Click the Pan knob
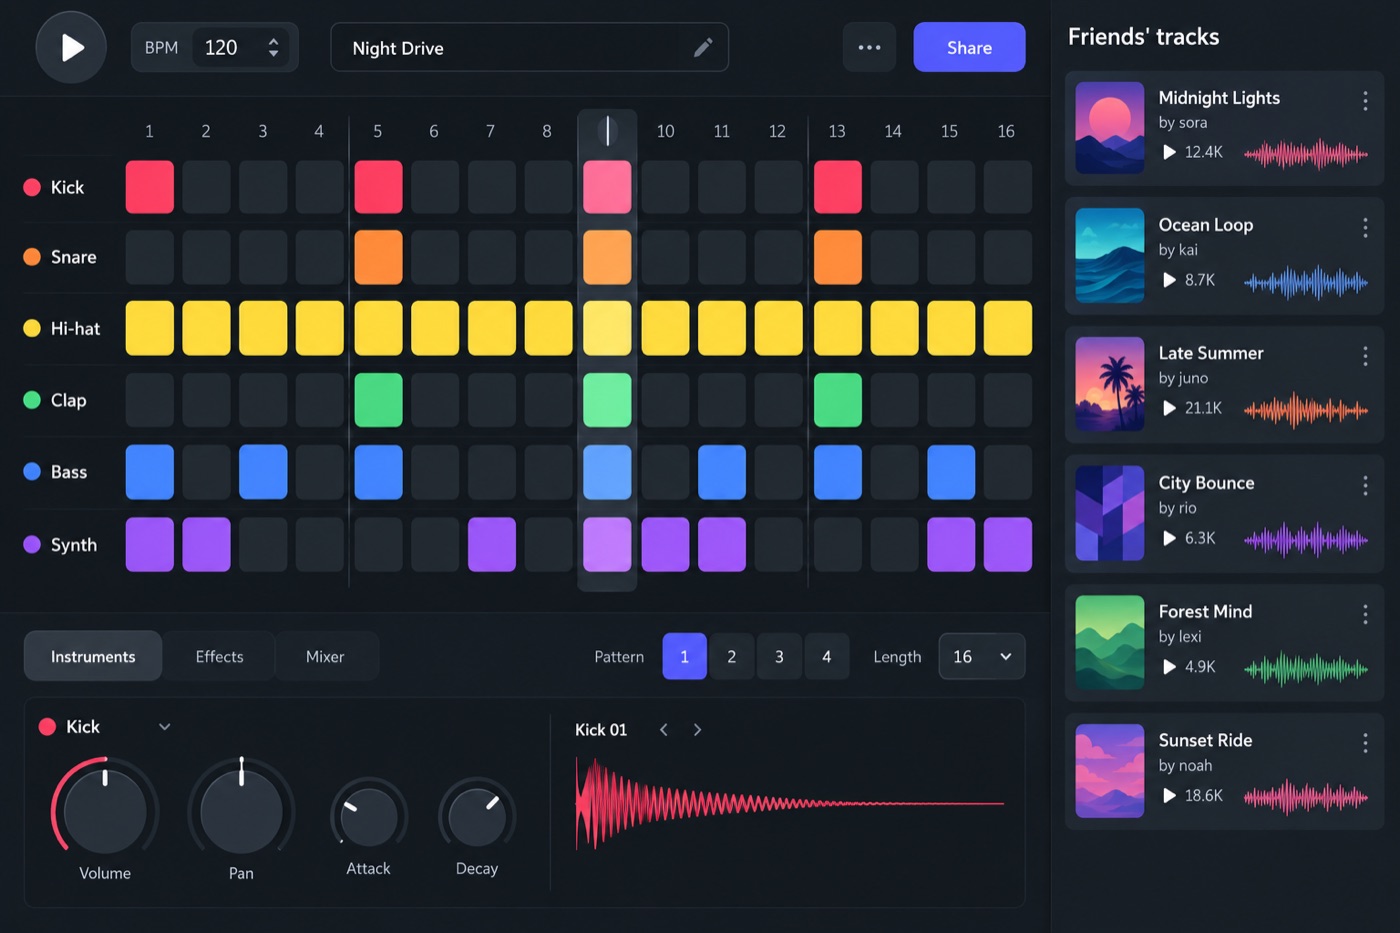The image size is (1400, 933). click(x=241, y=810)
